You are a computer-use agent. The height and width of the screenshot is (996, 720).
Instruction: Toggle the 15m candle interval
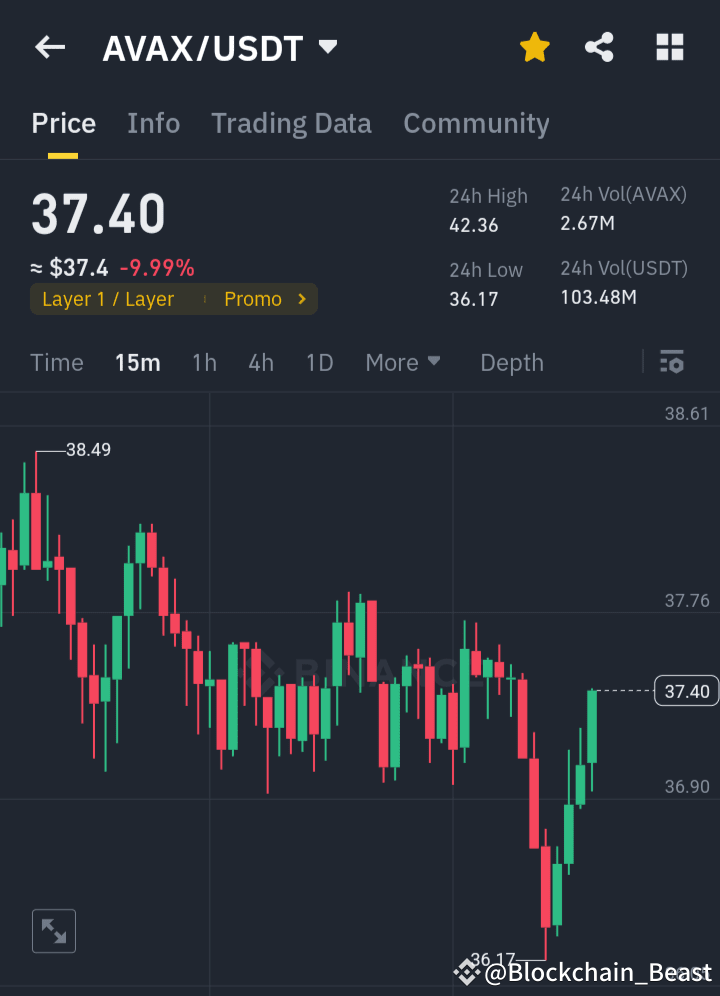pos(137,362)
